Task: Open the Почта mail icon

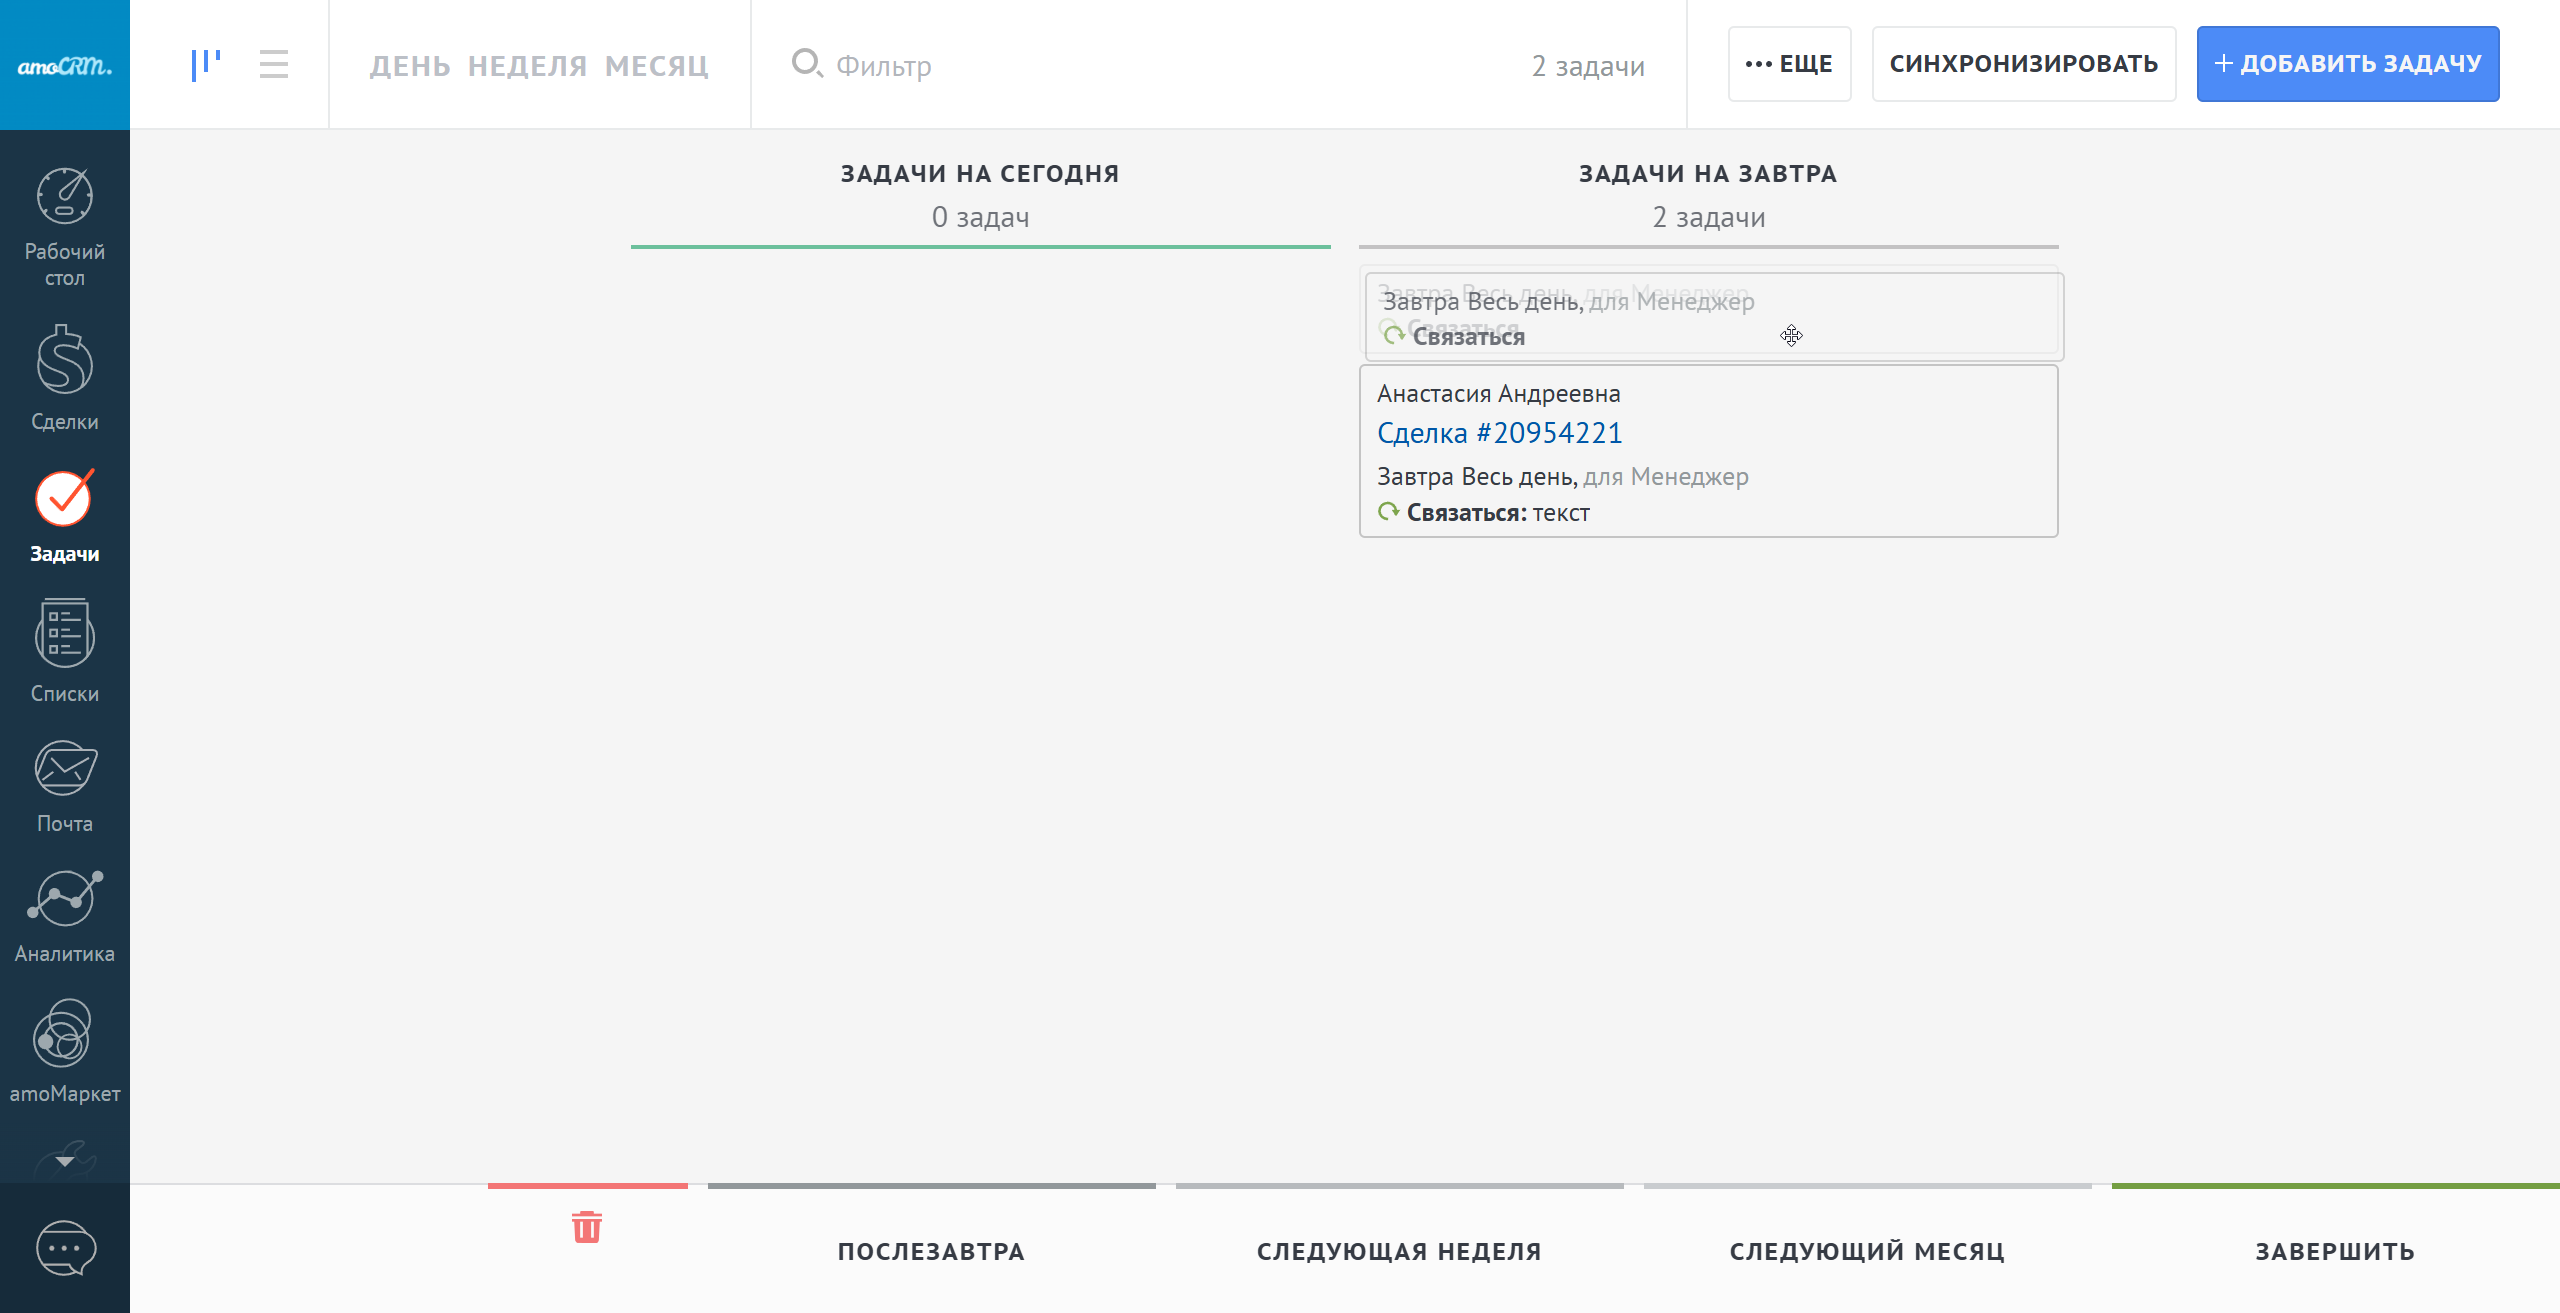Action: pyautogui.click(x=64, y=768)
